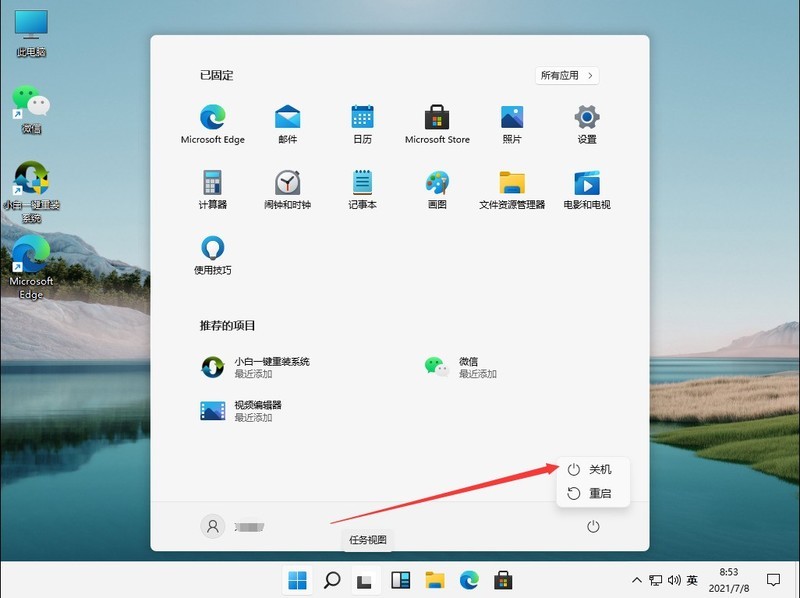Open the Tips (使用技巧) app
This screenshot has width=800, height=598.
click(212, 255)
